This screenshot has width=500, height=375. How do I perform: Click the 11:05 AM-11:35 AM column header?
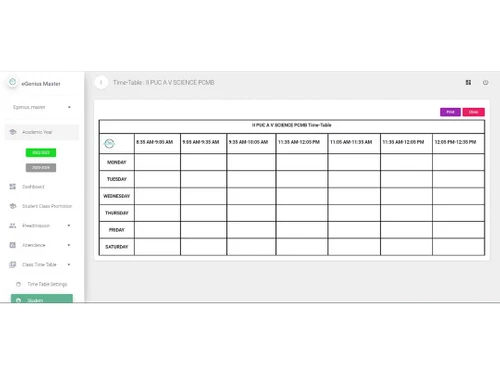click(354, 143)
